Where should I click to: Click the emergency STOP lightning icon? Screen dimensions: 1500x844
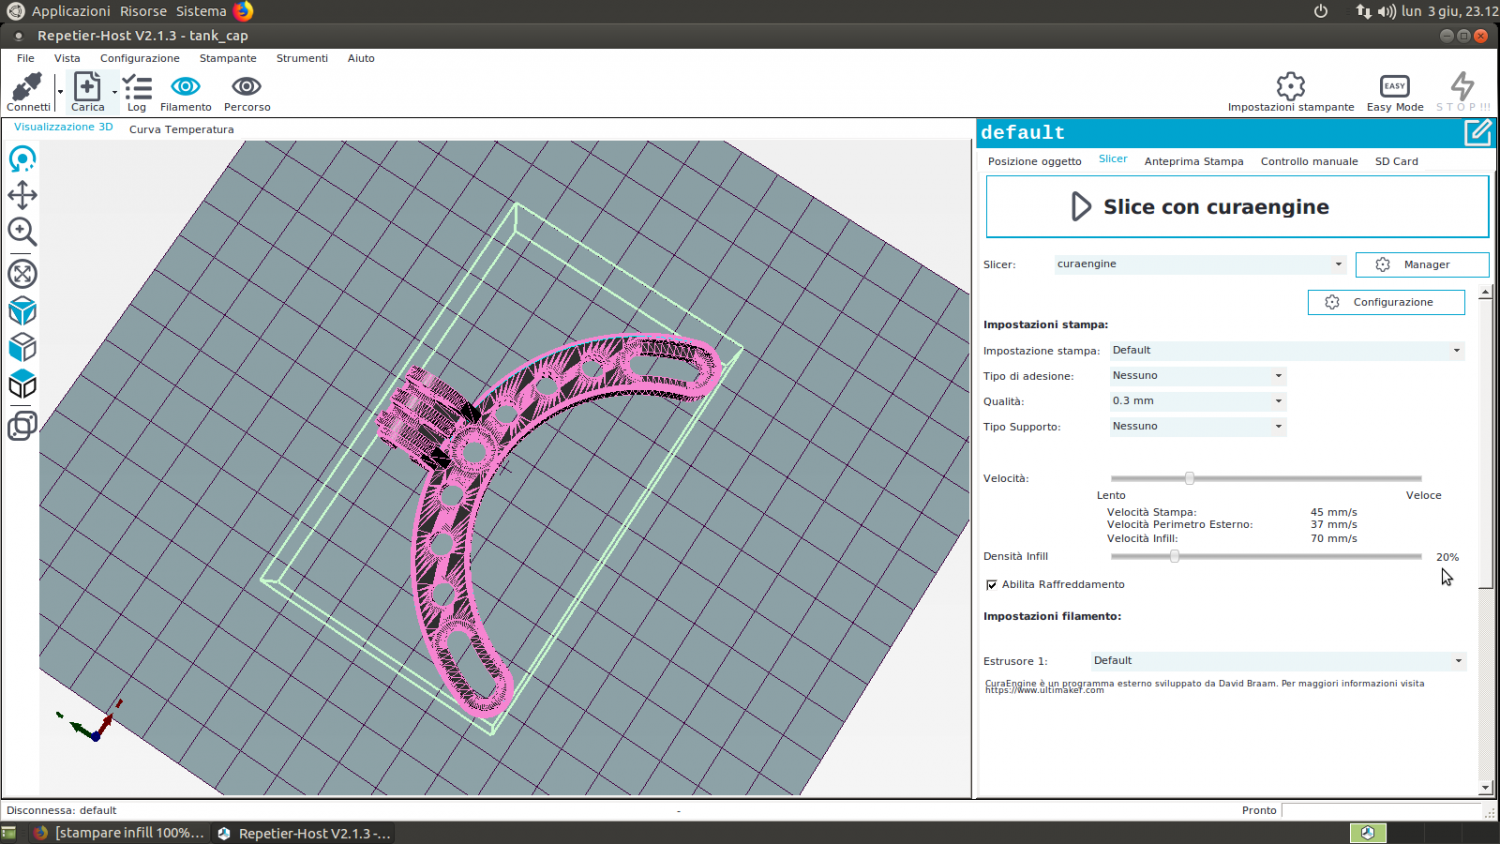coord(1462,85)
